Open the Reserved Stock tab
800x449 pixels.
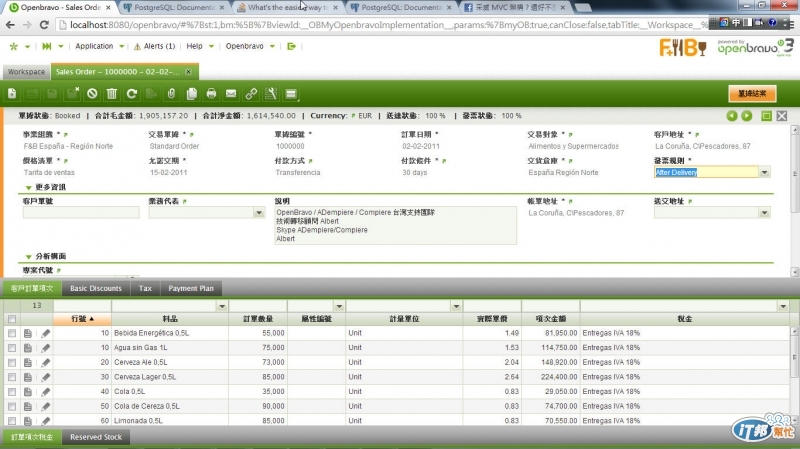pyautogui.click(x=96, y=437)
